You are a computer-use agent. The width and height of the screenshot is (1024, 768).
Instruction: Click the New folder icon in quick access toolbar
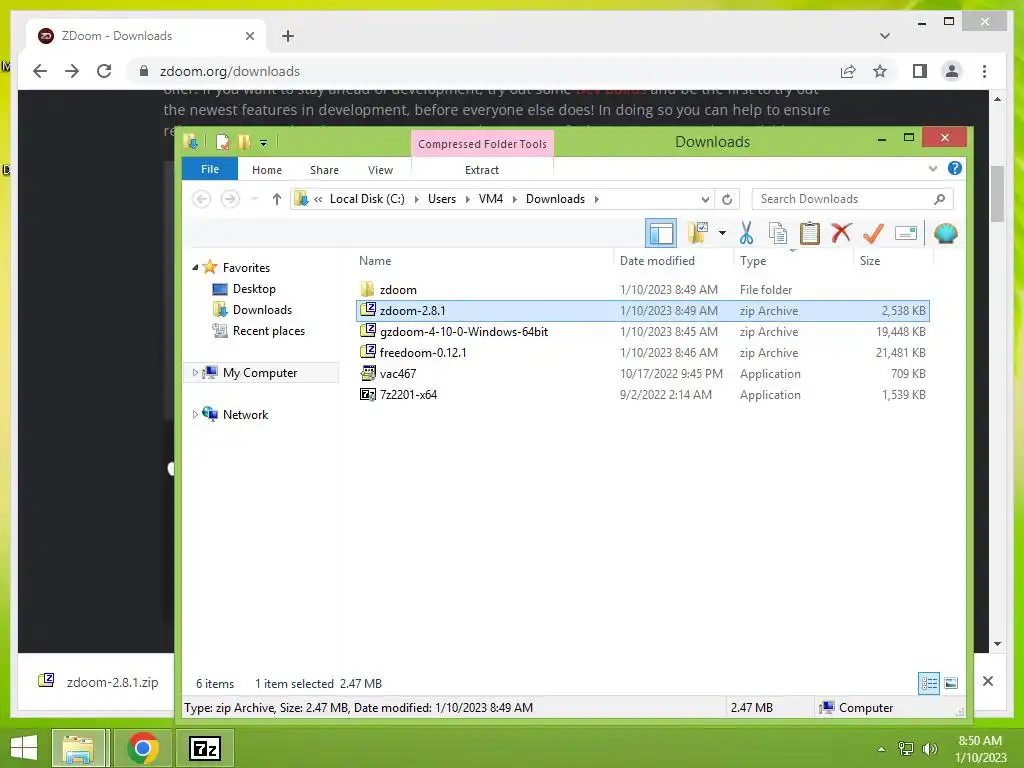tap(244, 142)
